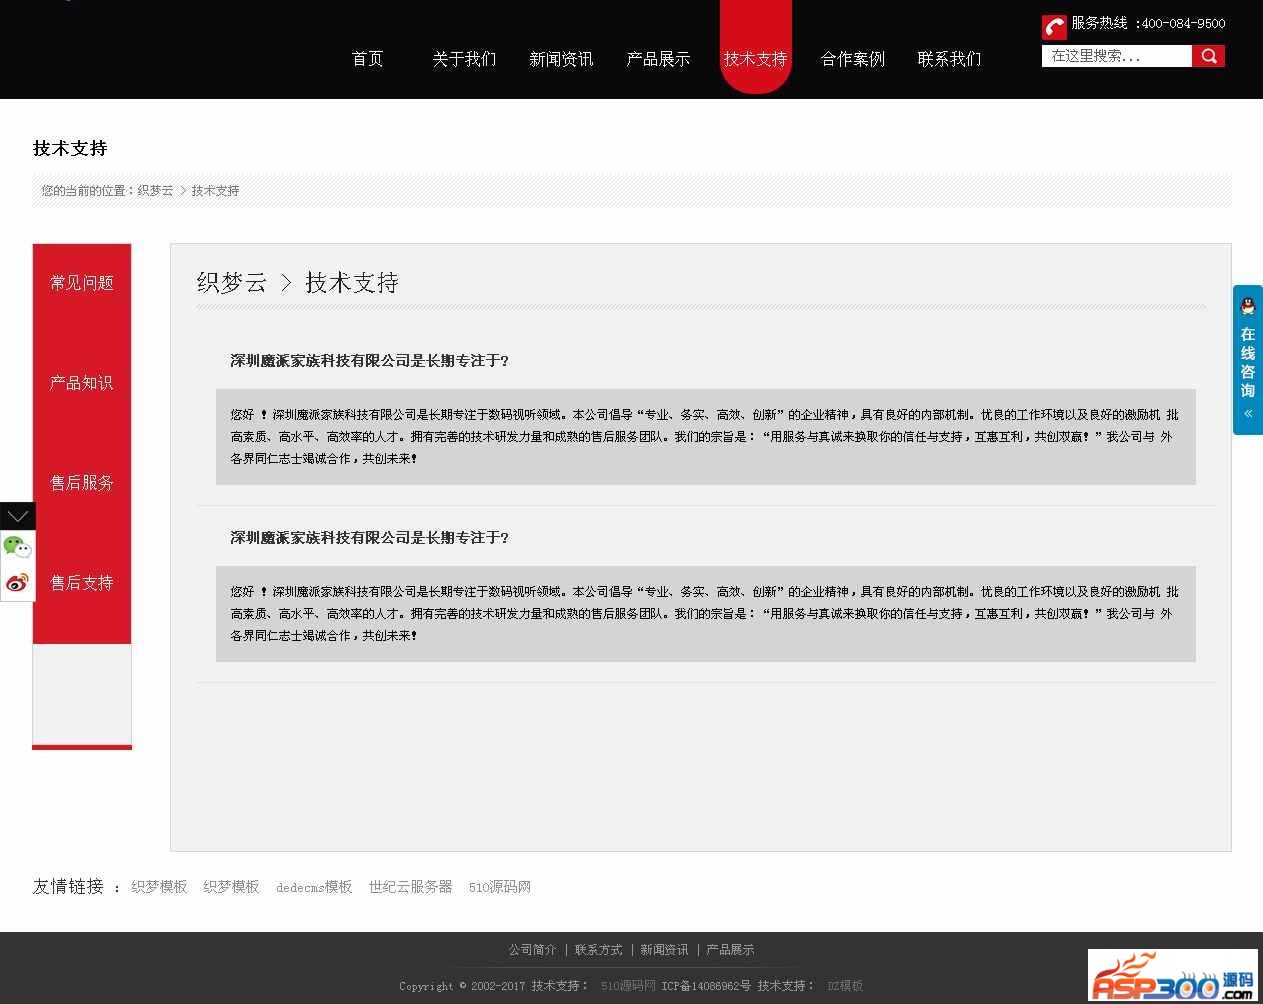Open the 在线咨询 side widget
The image size is (1263, 1004).
click(1248, 360)
